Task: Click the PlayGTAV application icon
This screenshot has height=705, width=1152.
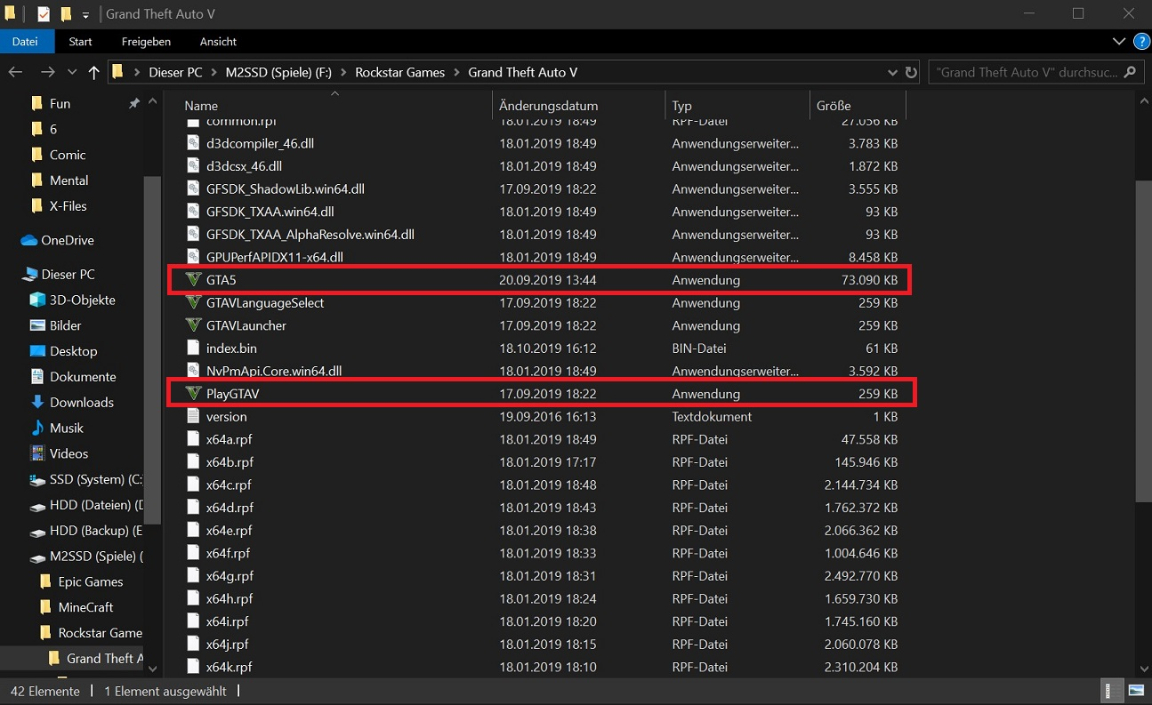Action: [x=194, y=394]
